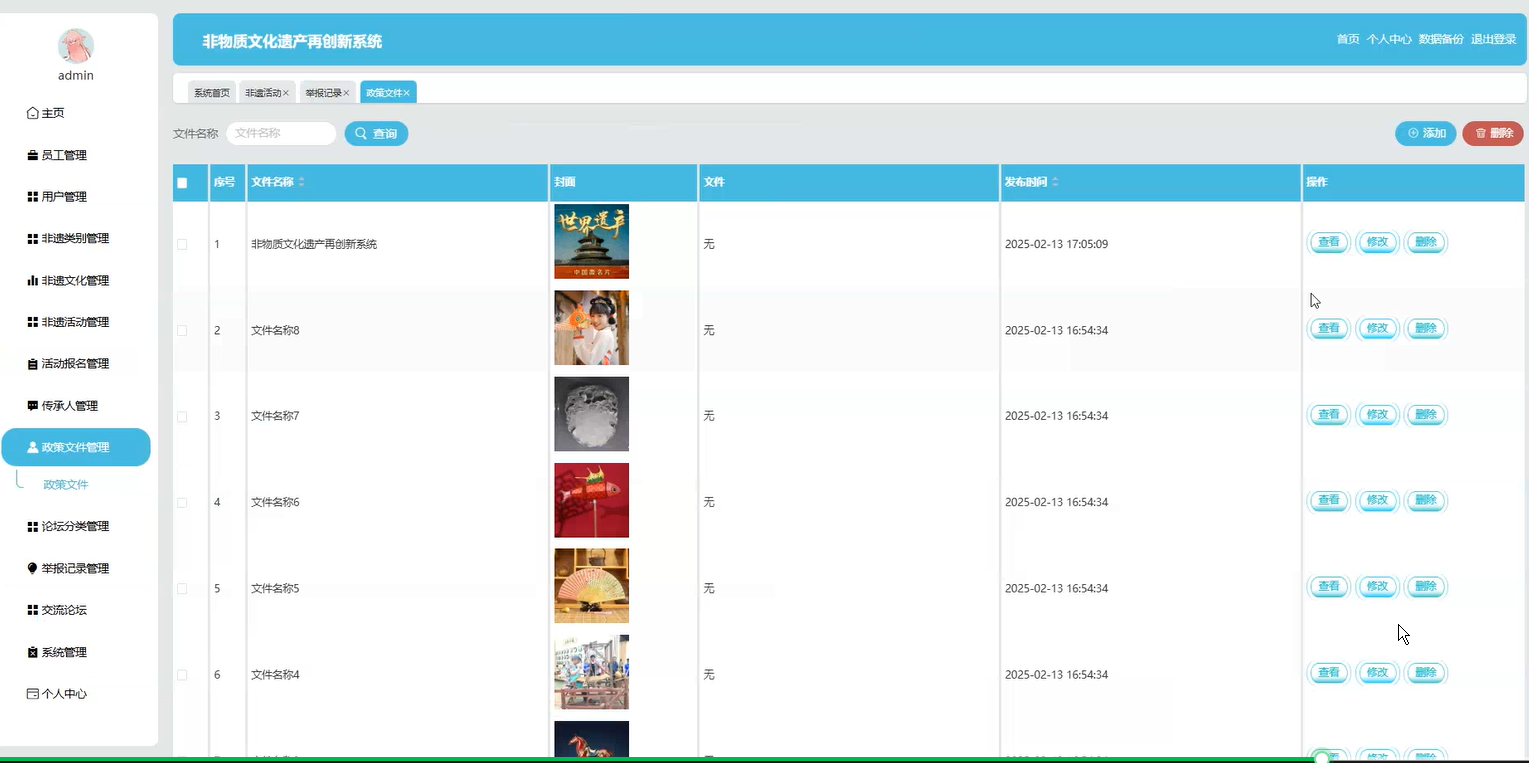1529x763 pixels.
Task: Switch to 系统首页 tab
Action: (x=212, y=92)
